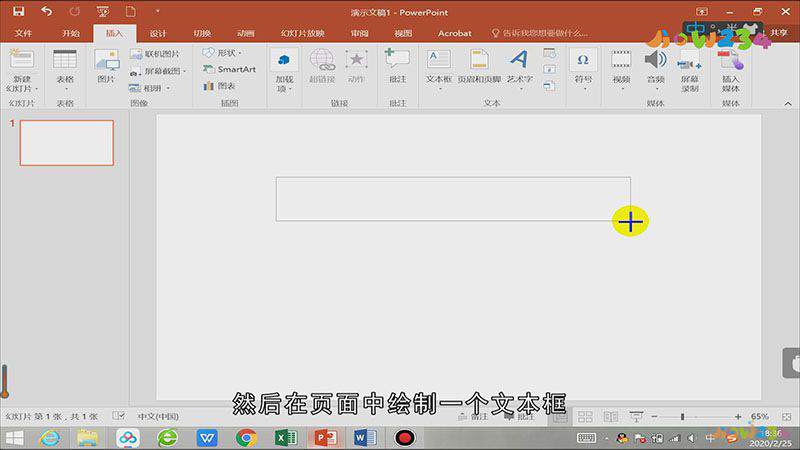Open file explorer folder from taskbar

tap(88, 438)
